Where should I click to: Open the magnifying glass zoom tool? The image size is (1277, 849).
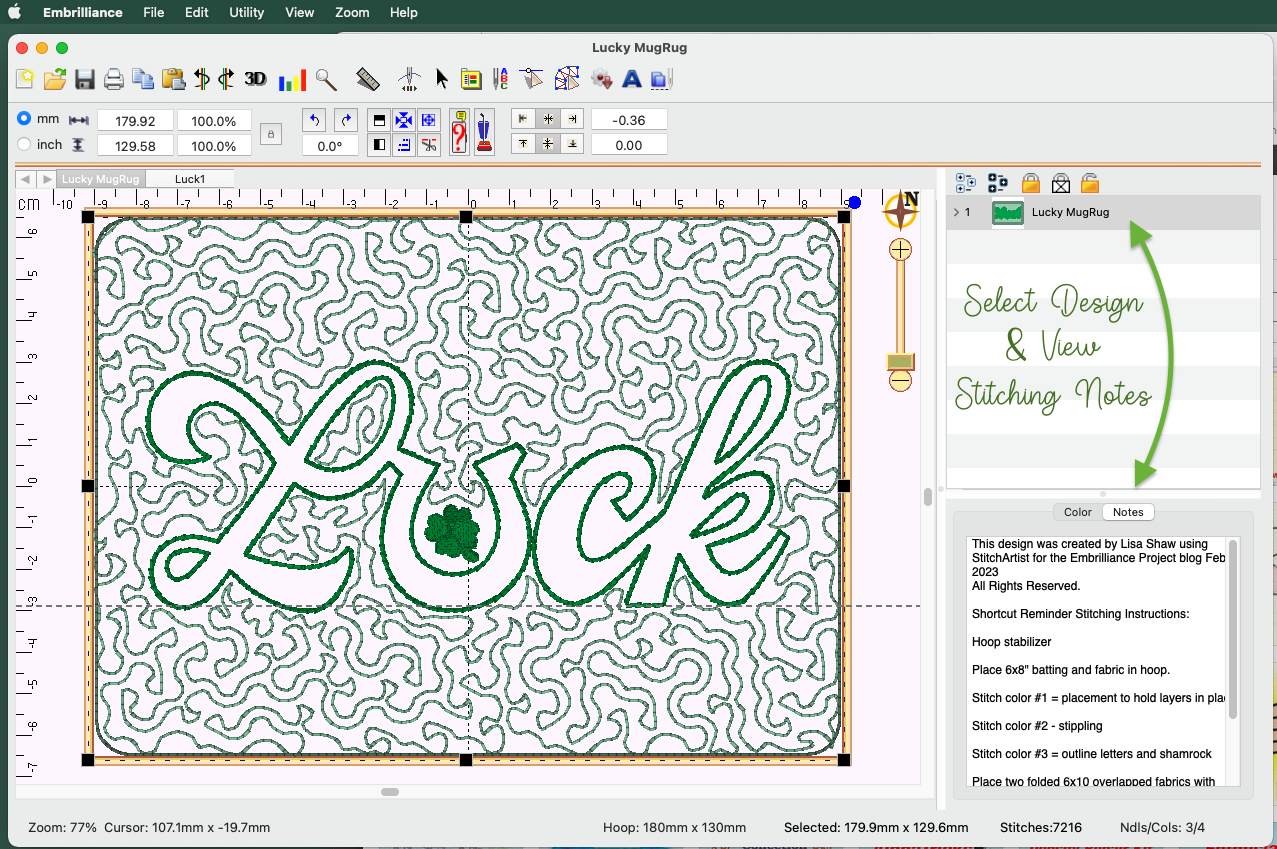pos(326,79)
